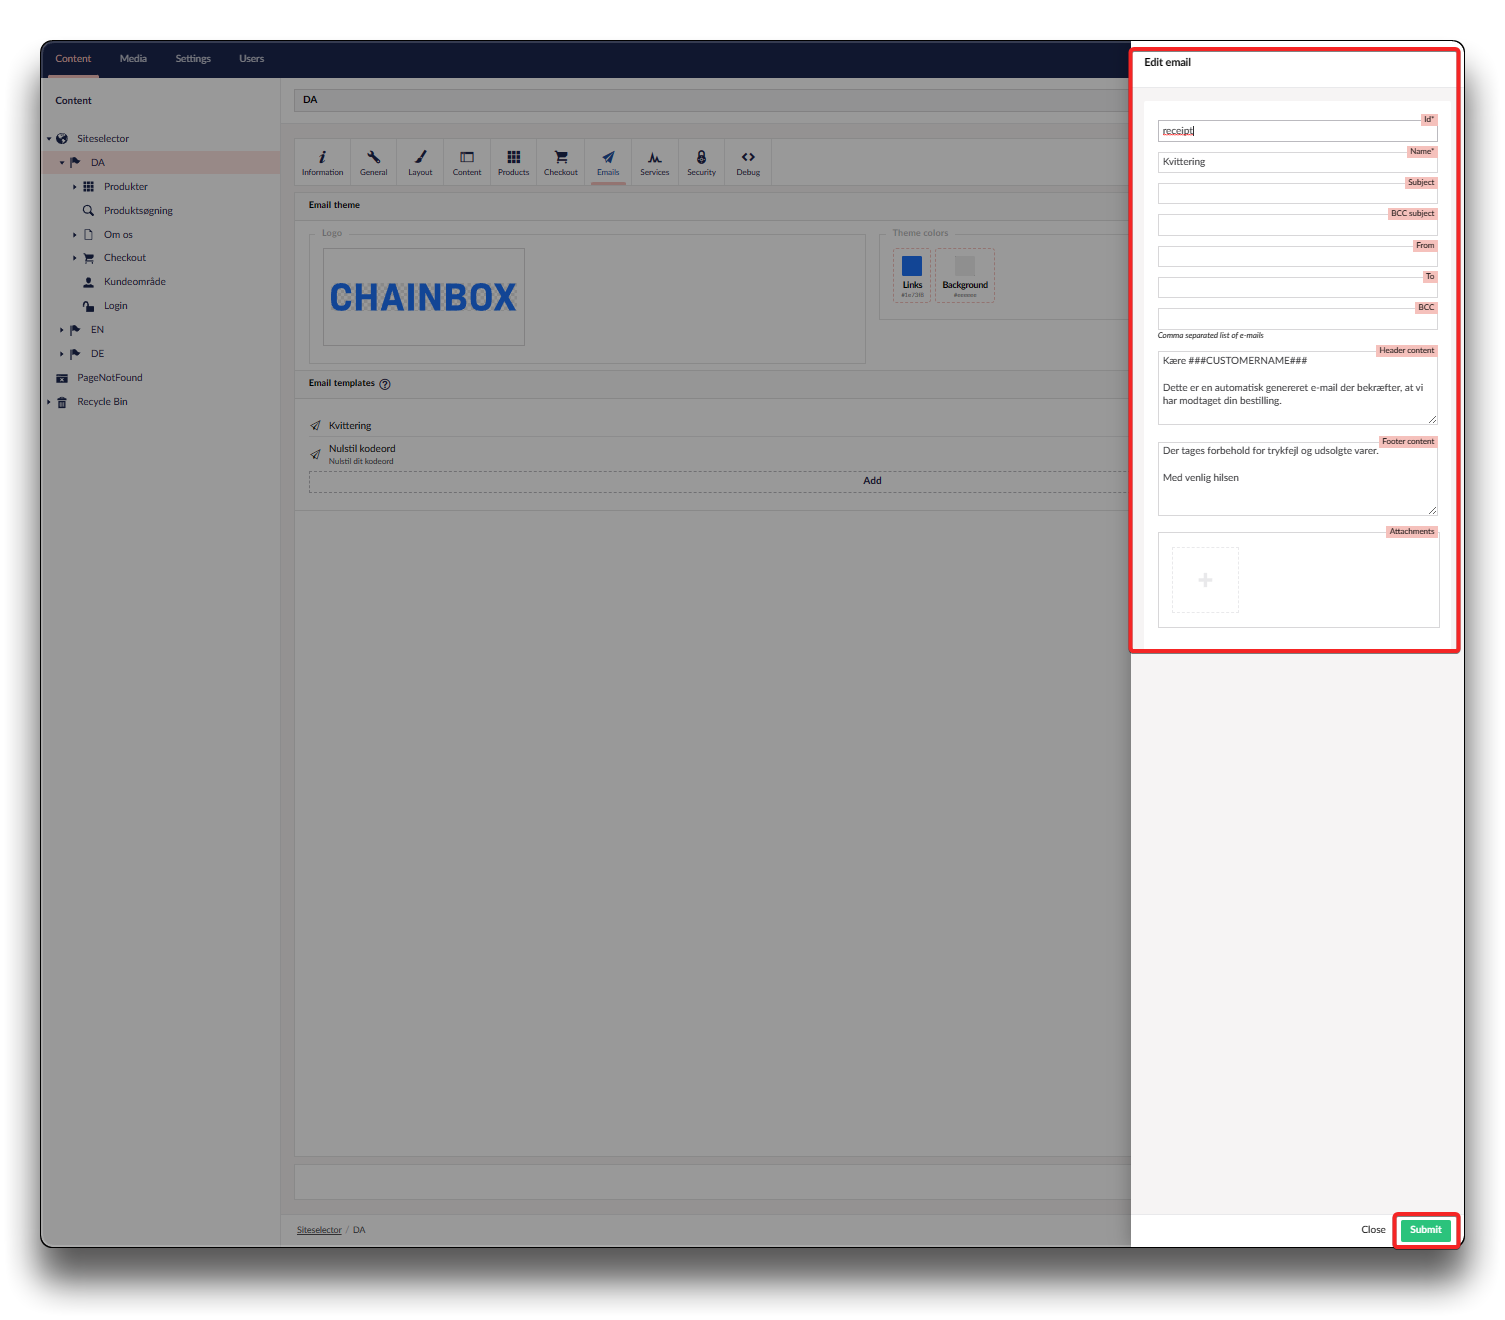
Task: Follow the Siteselector breadcrumb link
Action: [319, 1230]
